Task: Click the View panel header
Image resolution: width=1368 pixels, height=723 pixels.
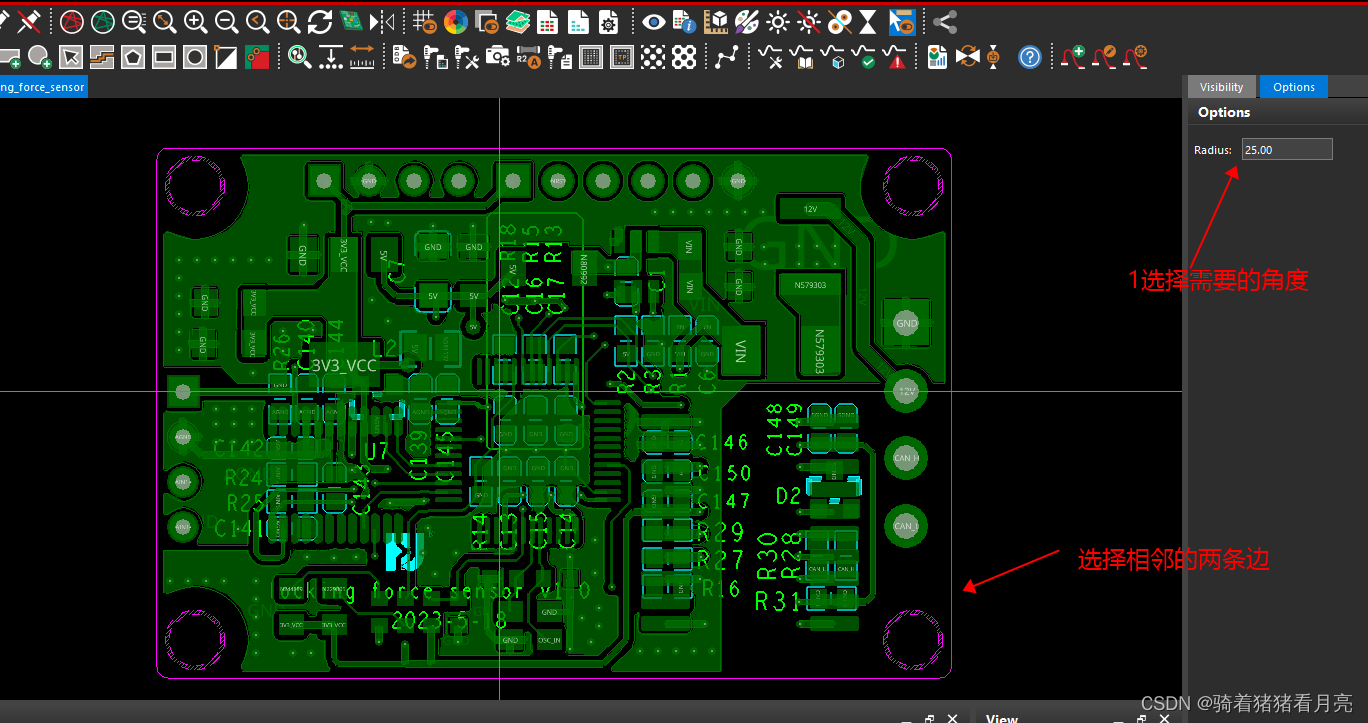Action: pyautogui.click(x=1001, y=718)
